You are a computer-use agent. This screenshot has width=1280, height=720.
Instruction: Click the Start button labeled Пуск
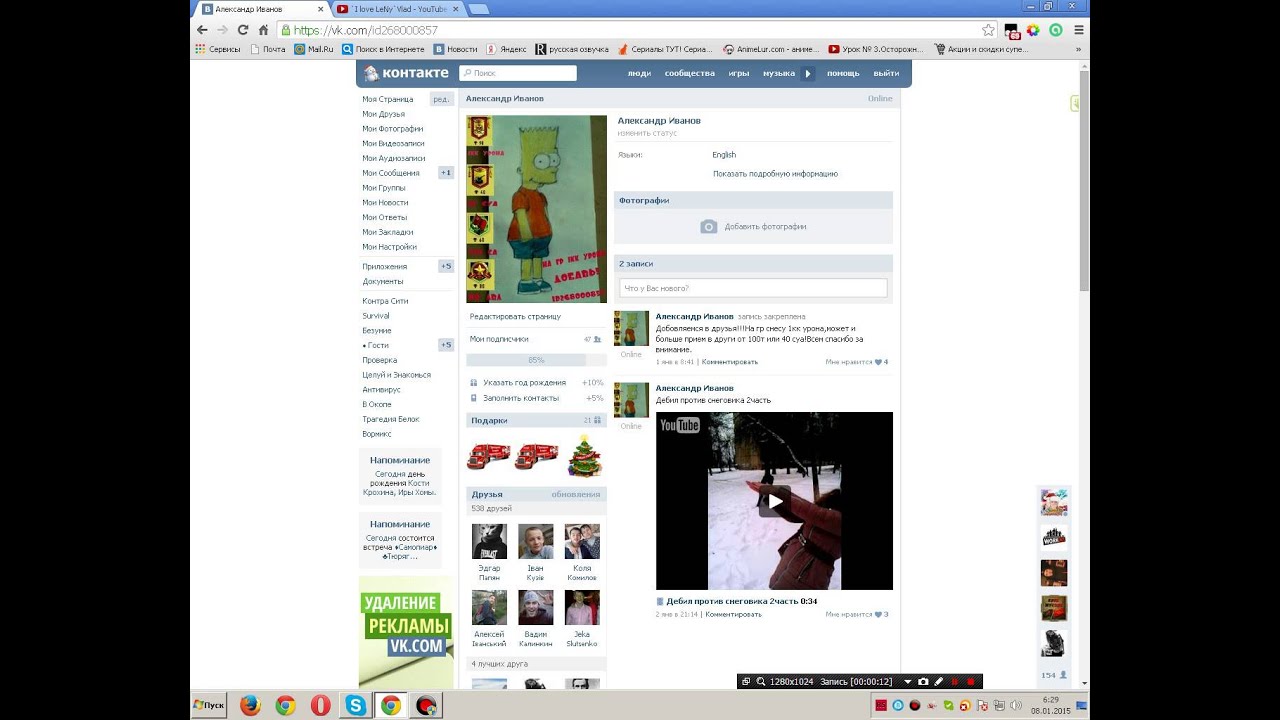click(208, 705)
